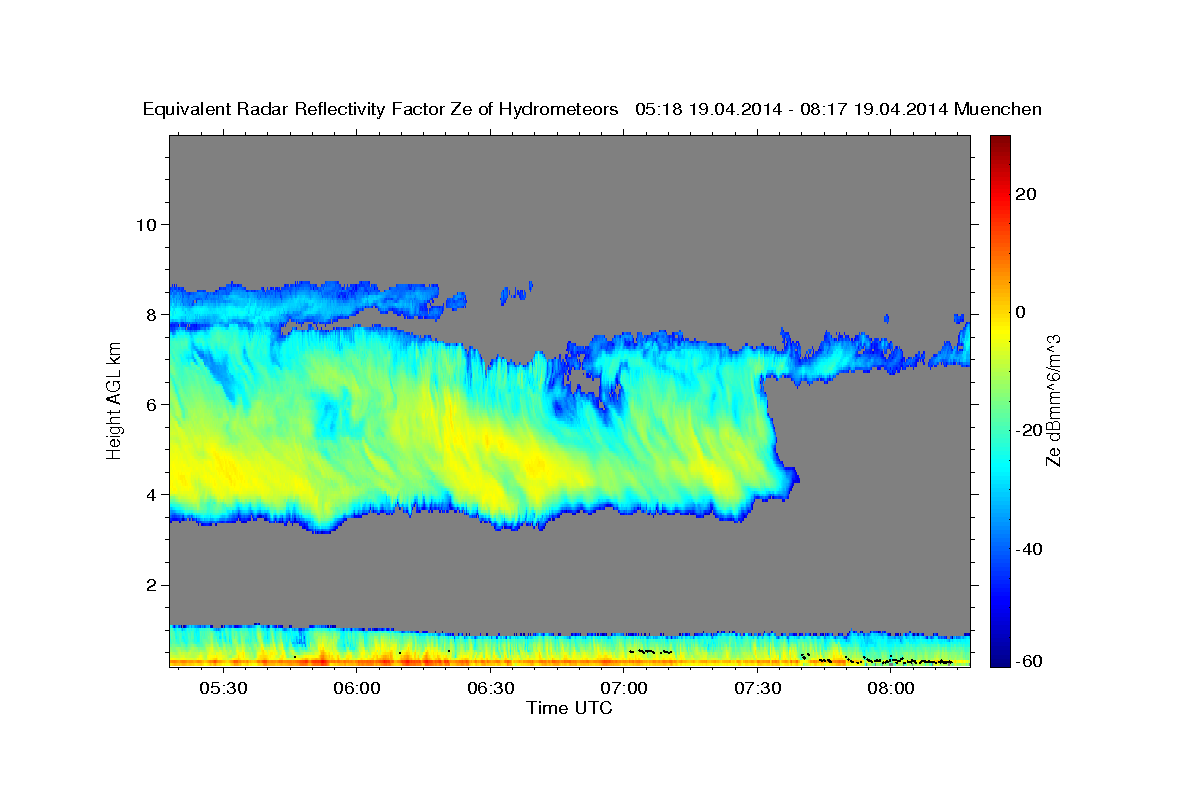Click the location label 'Muenchen'
This screenshot has height=800, width=1200.
point(998,110)
